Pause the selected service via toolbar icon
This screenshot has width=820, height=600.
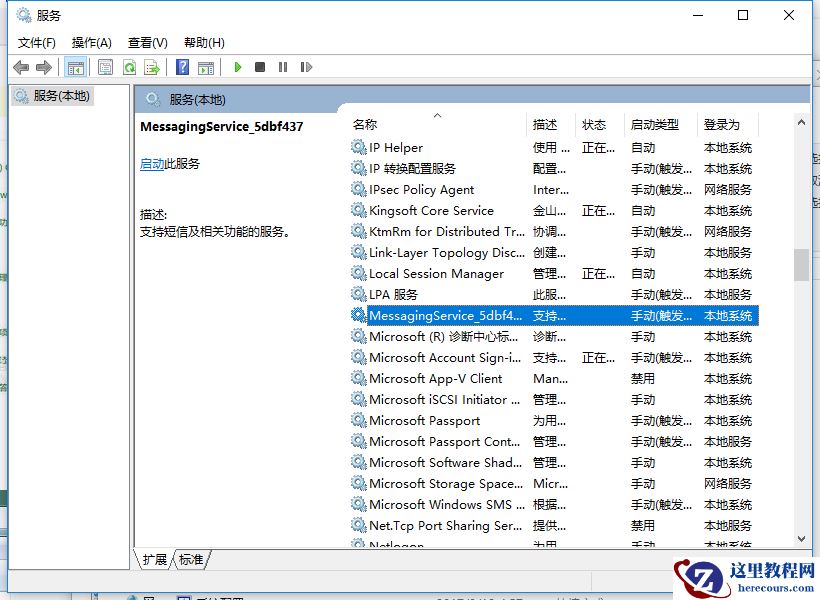[283, 67]
